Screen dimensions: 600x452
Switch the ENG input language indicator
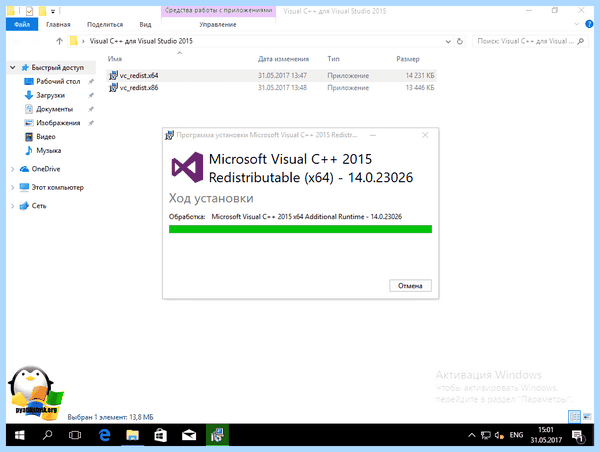(x=516, y=435)
